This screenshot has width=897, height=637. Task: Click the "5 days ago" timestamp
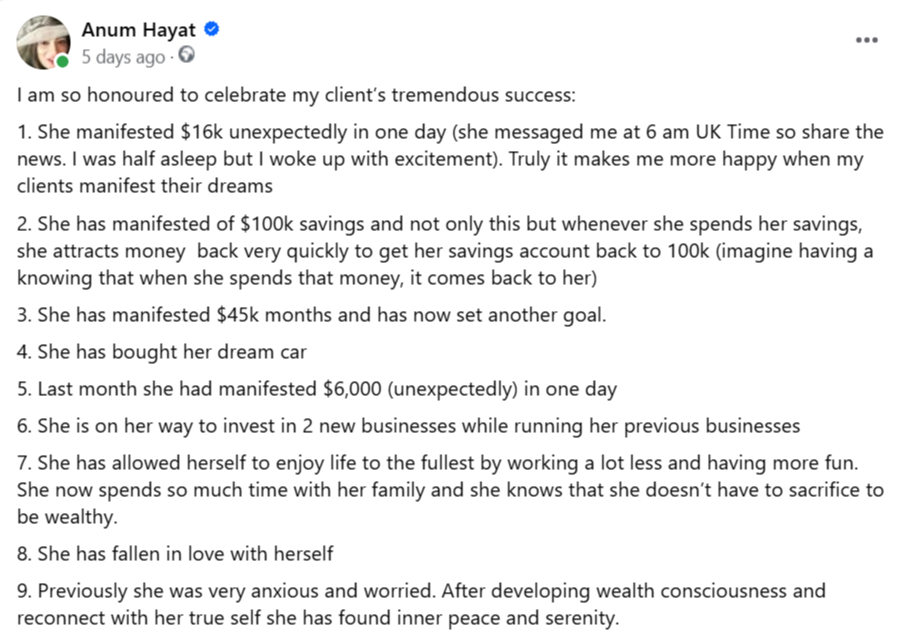pyautogui.click(x=123, y=57)
